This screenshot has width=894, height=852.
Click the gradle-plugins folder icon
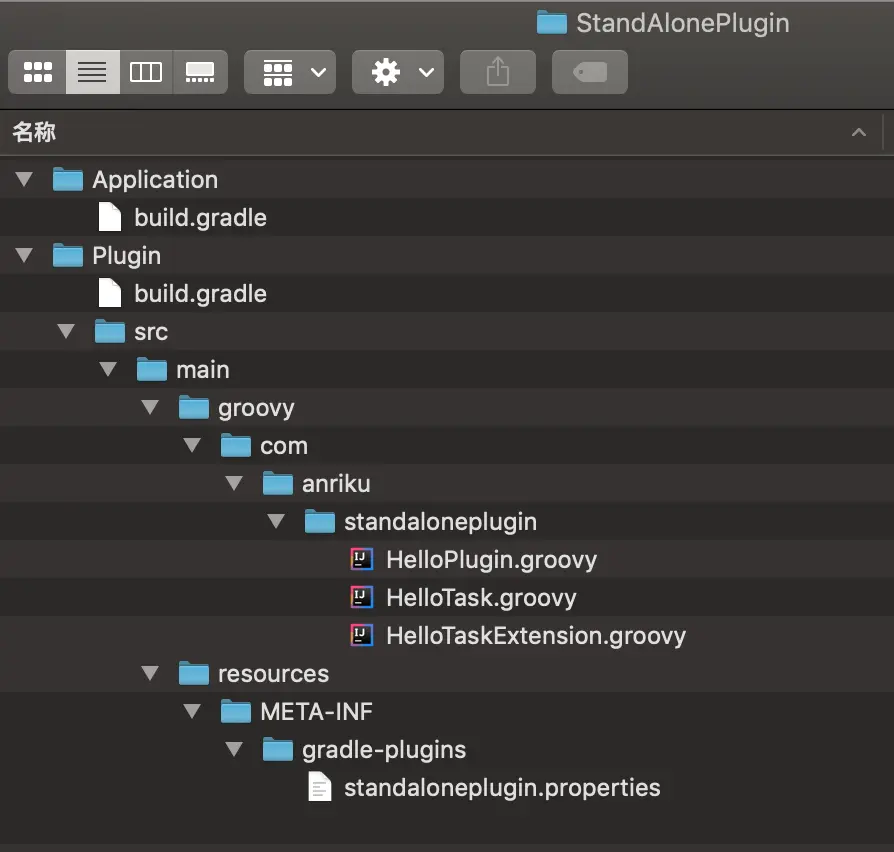pos(278,749)
